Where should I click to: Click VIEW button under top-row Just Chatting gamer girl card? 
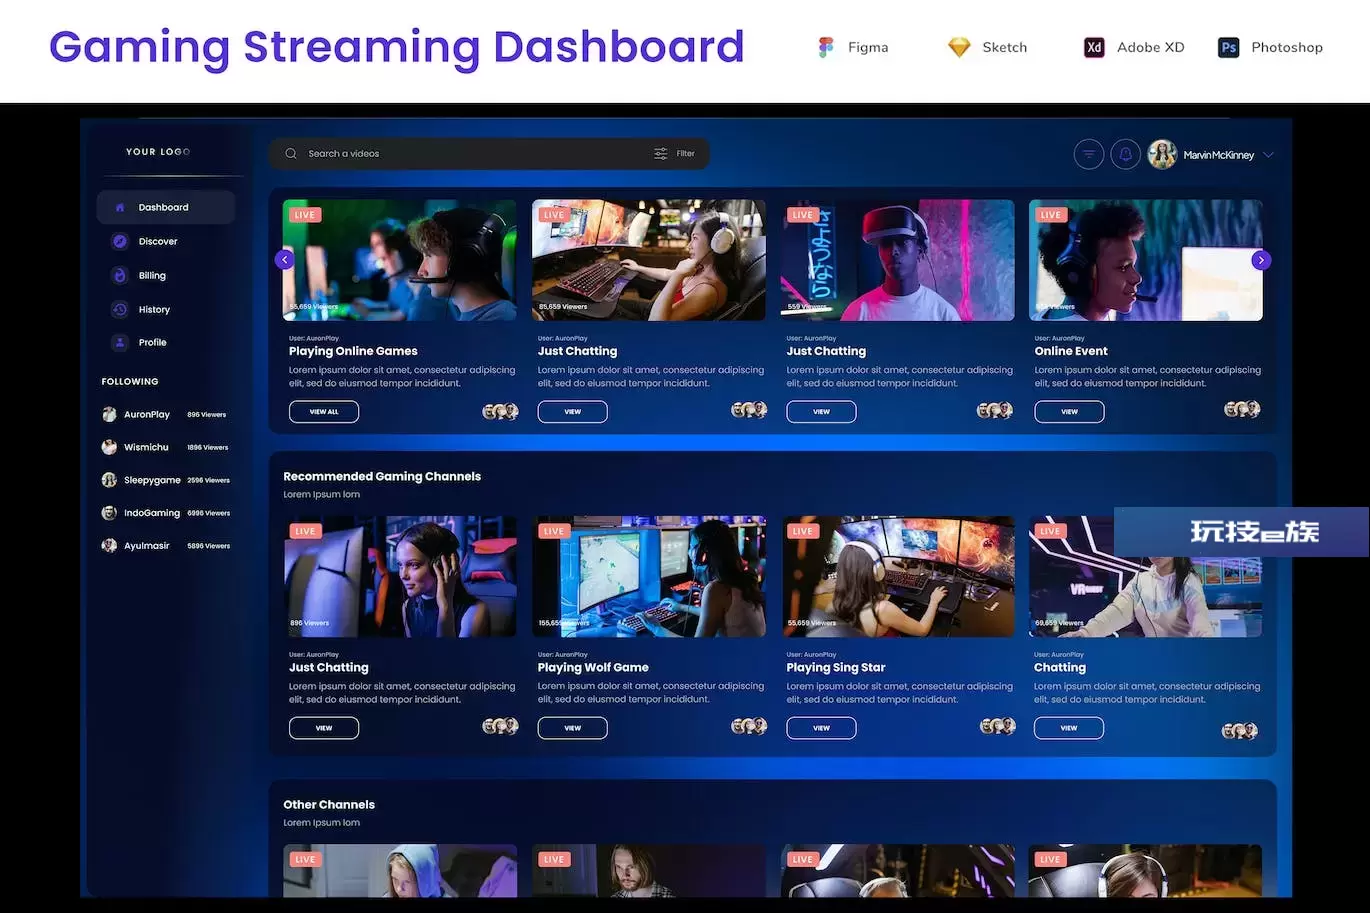[x=572, y=412]
